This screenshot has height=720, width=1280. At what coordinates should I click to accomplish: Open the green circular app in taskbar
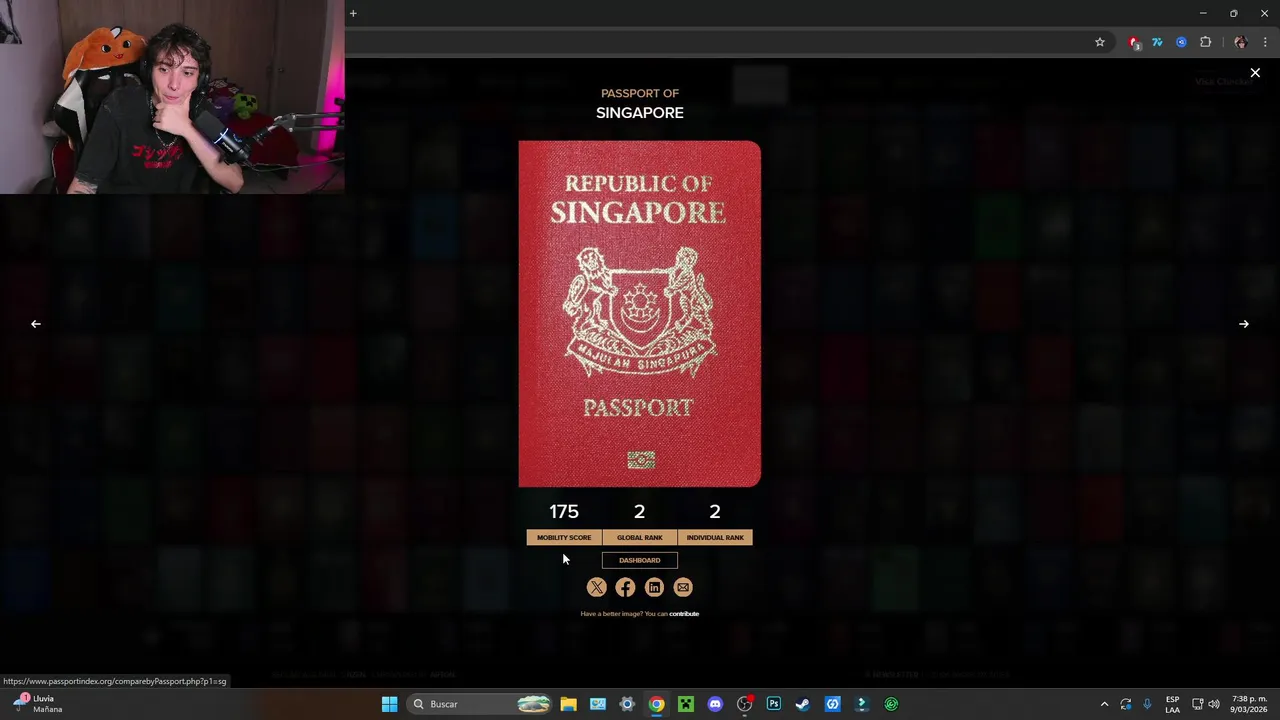891,704
